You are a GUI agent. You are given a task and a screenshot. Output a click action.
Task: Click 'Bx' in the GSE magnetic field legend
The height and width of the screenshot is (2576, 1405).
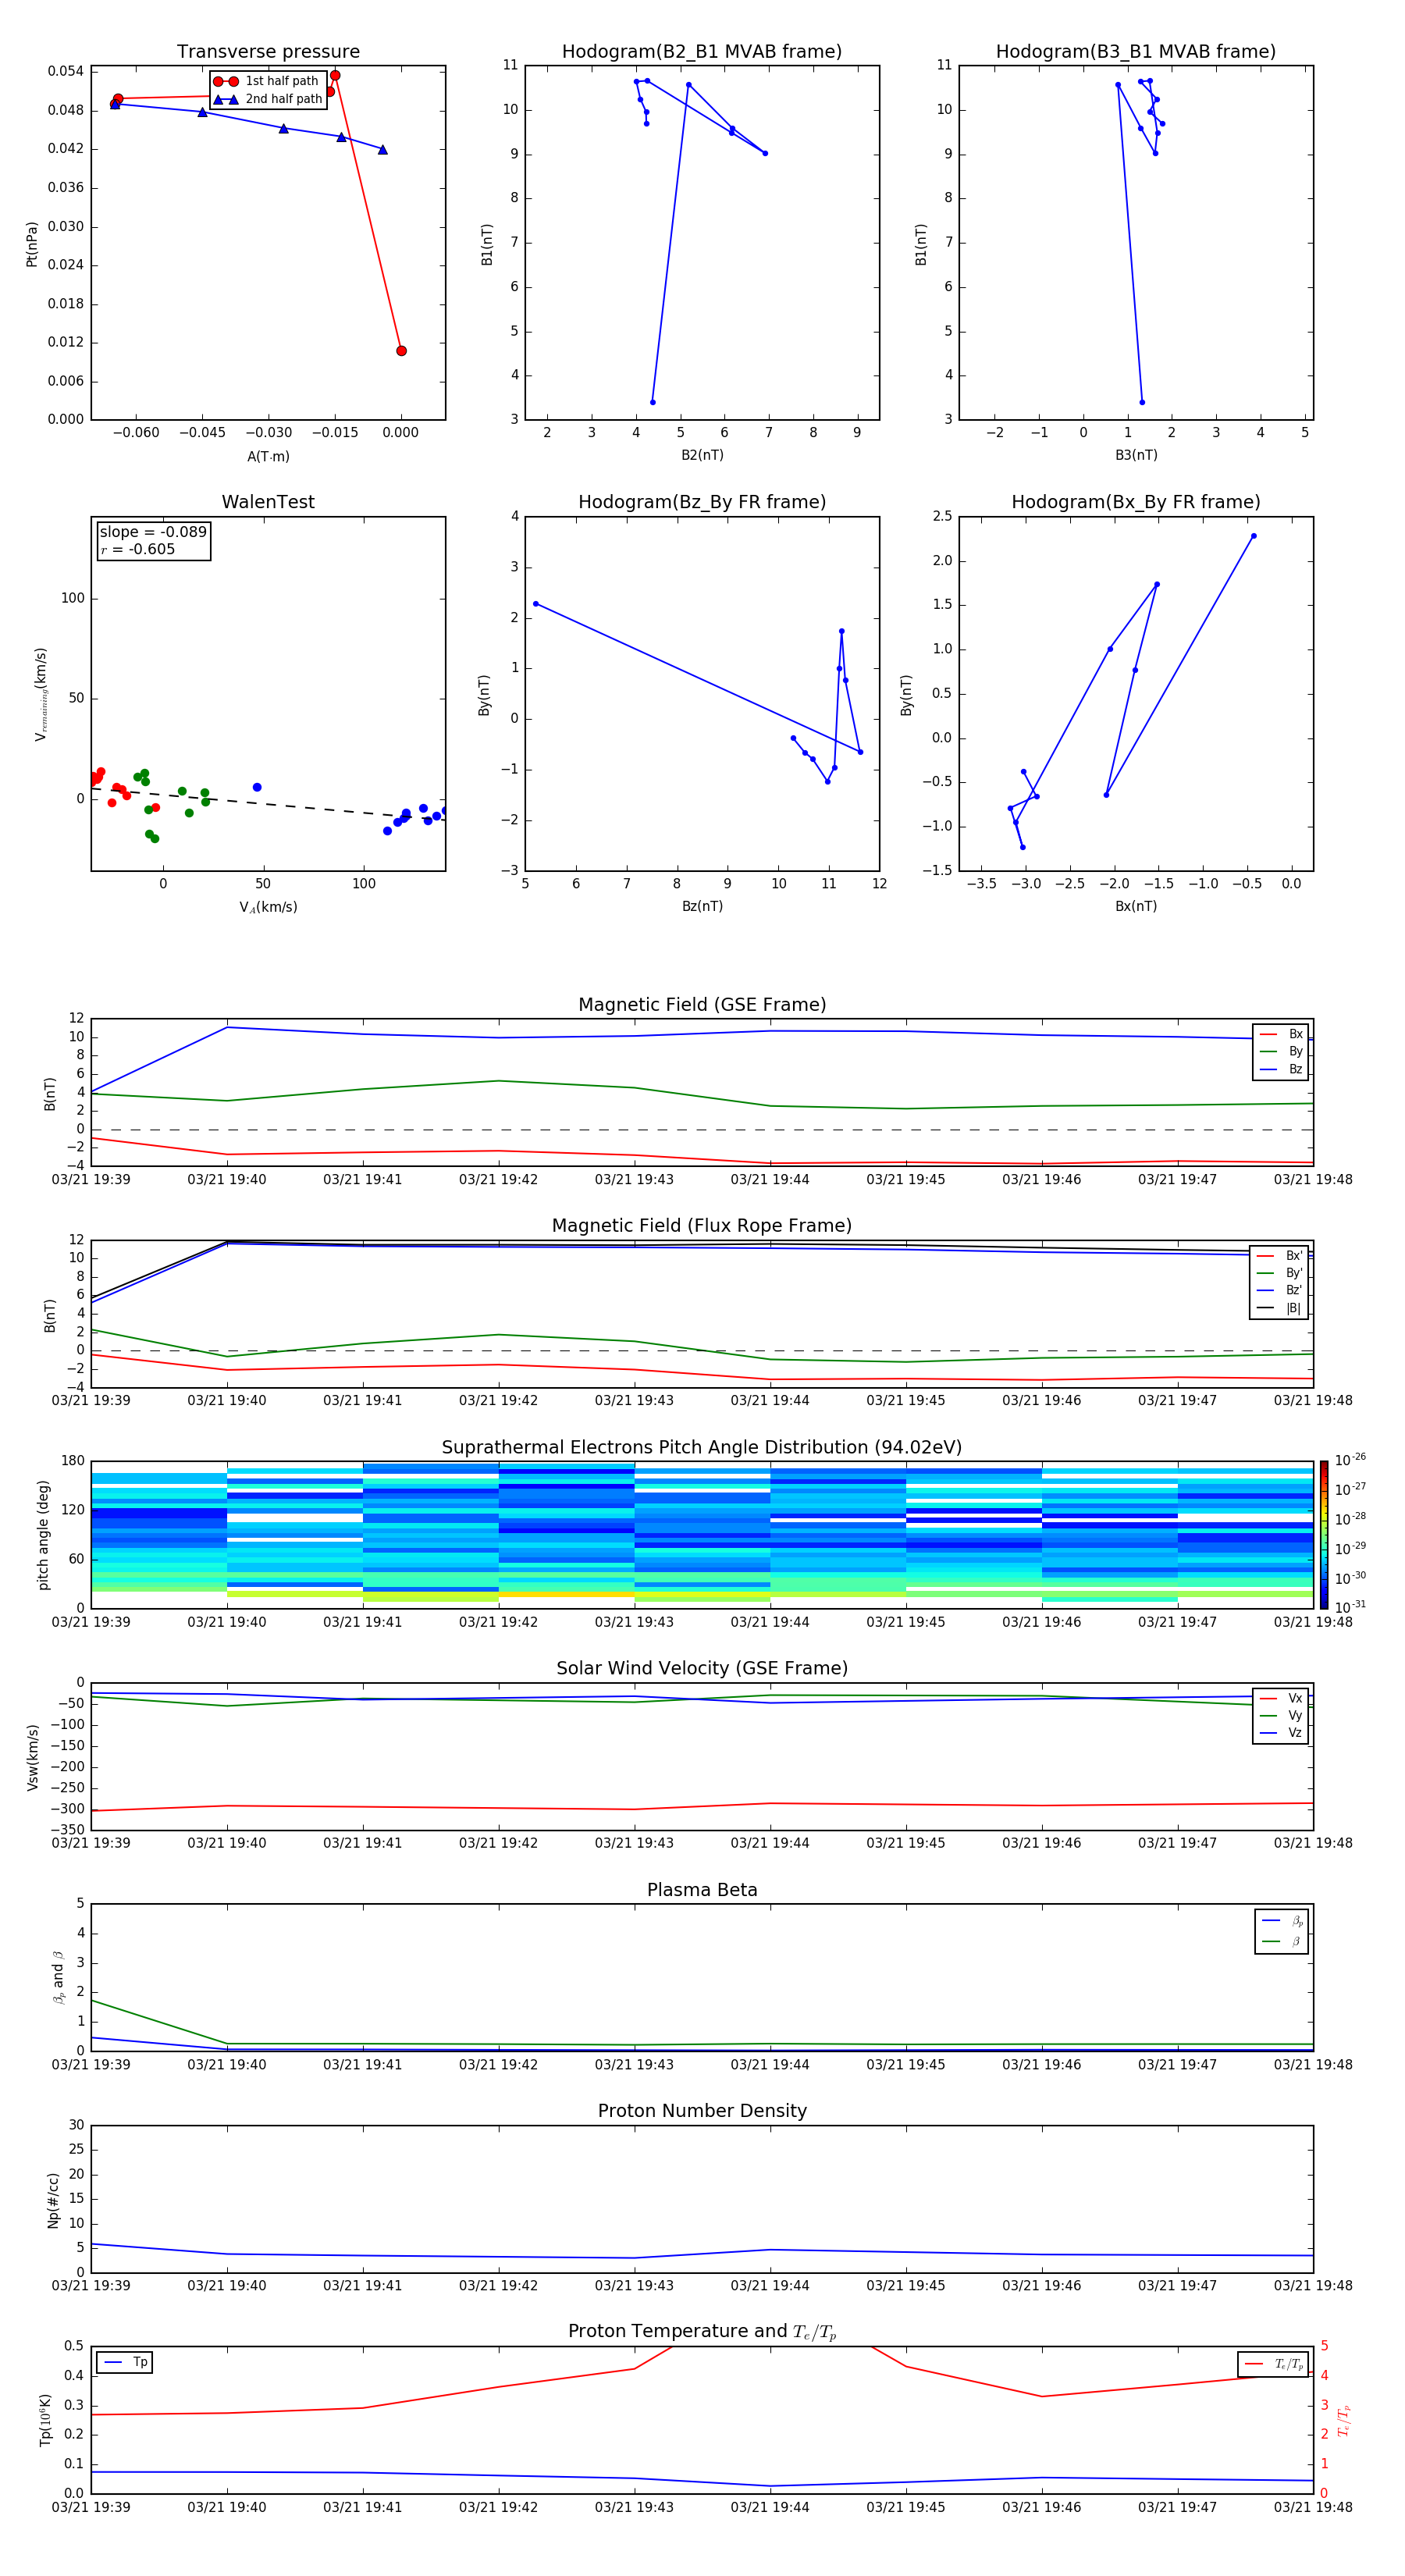click(x=1295, y=1034)
